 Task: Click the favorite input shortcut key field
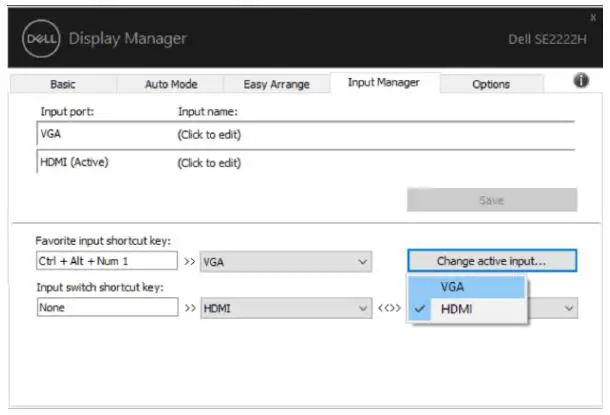(x=107, y=261)
